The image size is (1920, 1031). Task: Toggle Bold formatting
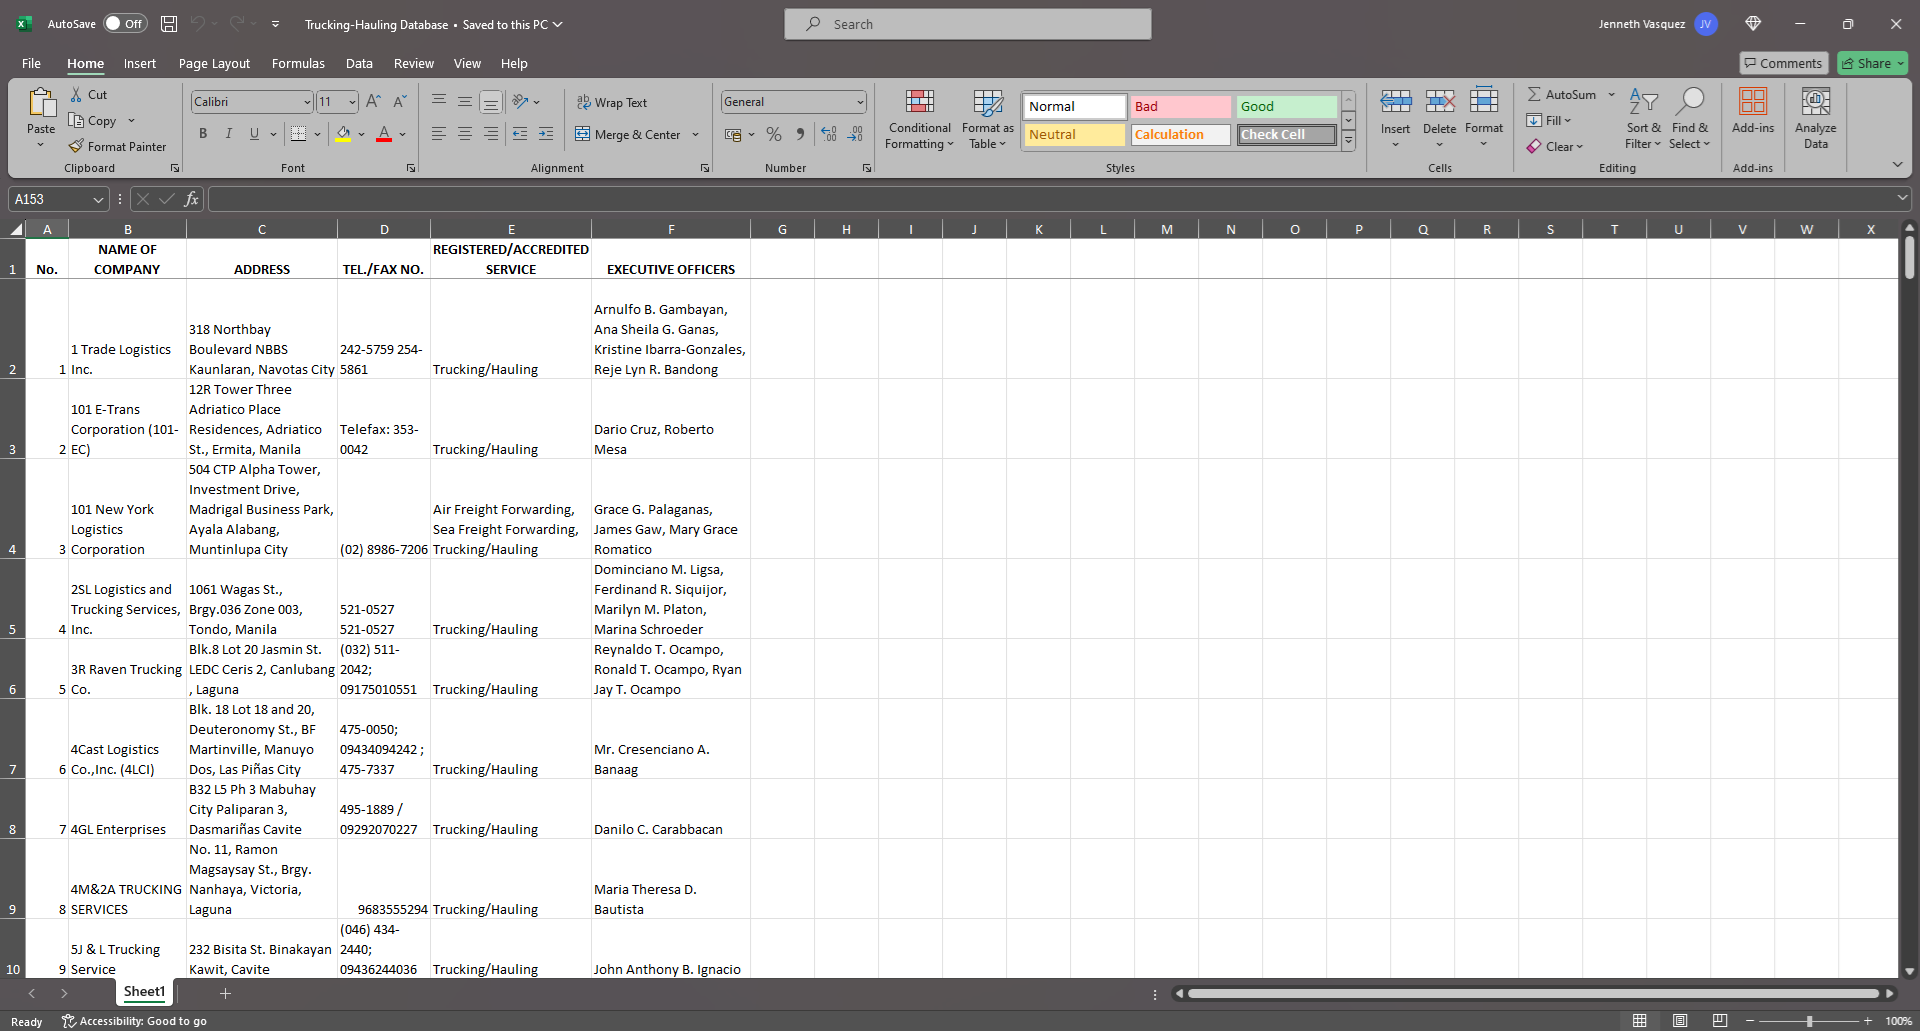pyautogui.click(x=203, y=134)
